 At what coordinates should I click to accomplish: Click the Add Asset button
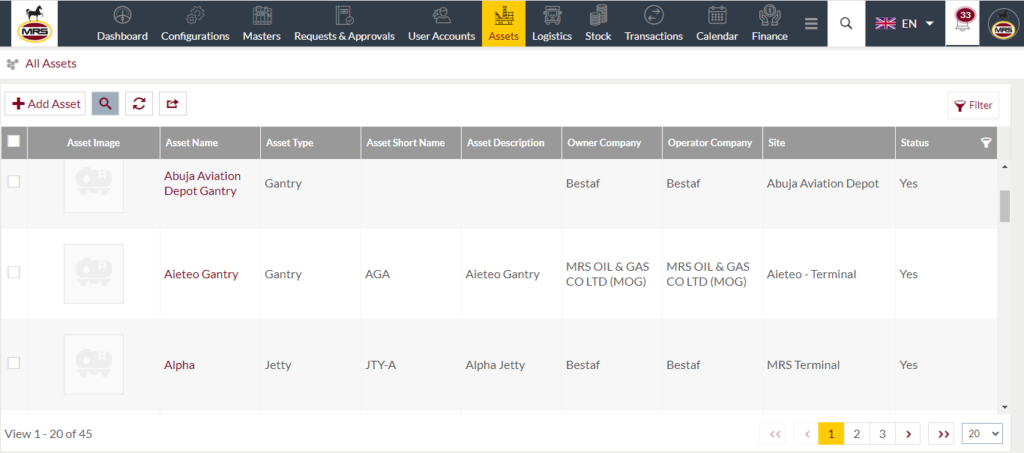point(45,104)
